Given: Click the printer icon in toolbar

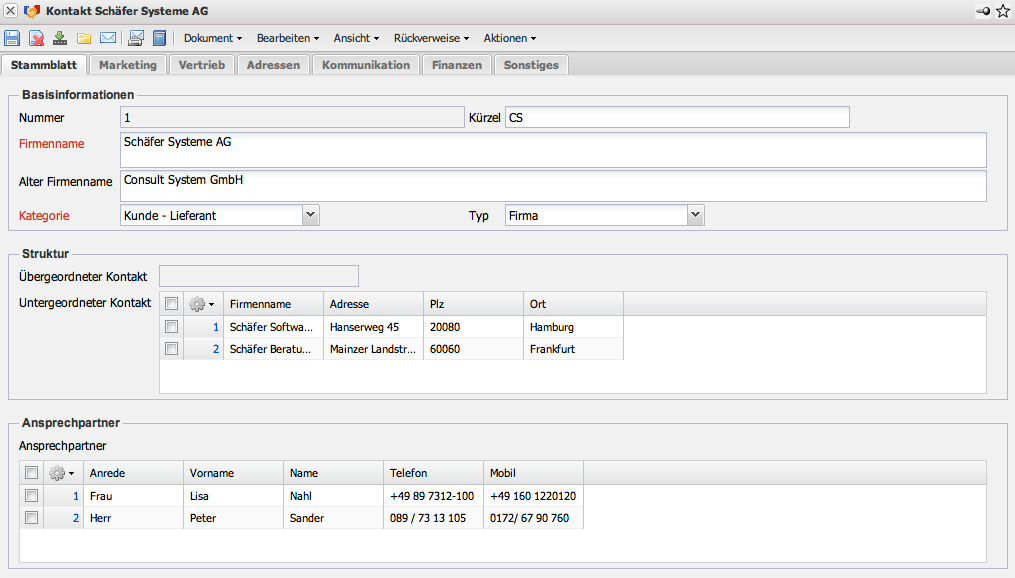Looking at the screenshot, I should pos(136,38).
